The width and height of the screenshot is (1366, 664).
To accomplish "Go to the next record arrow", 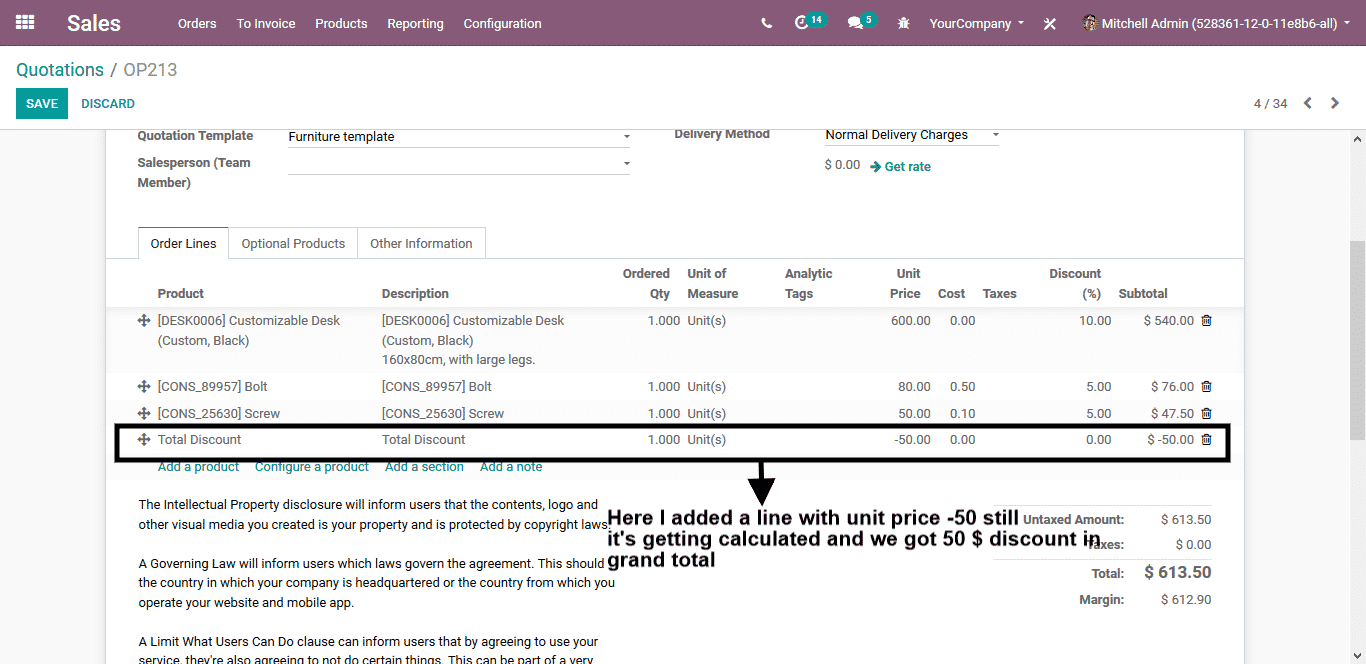I will point(1335,103).
